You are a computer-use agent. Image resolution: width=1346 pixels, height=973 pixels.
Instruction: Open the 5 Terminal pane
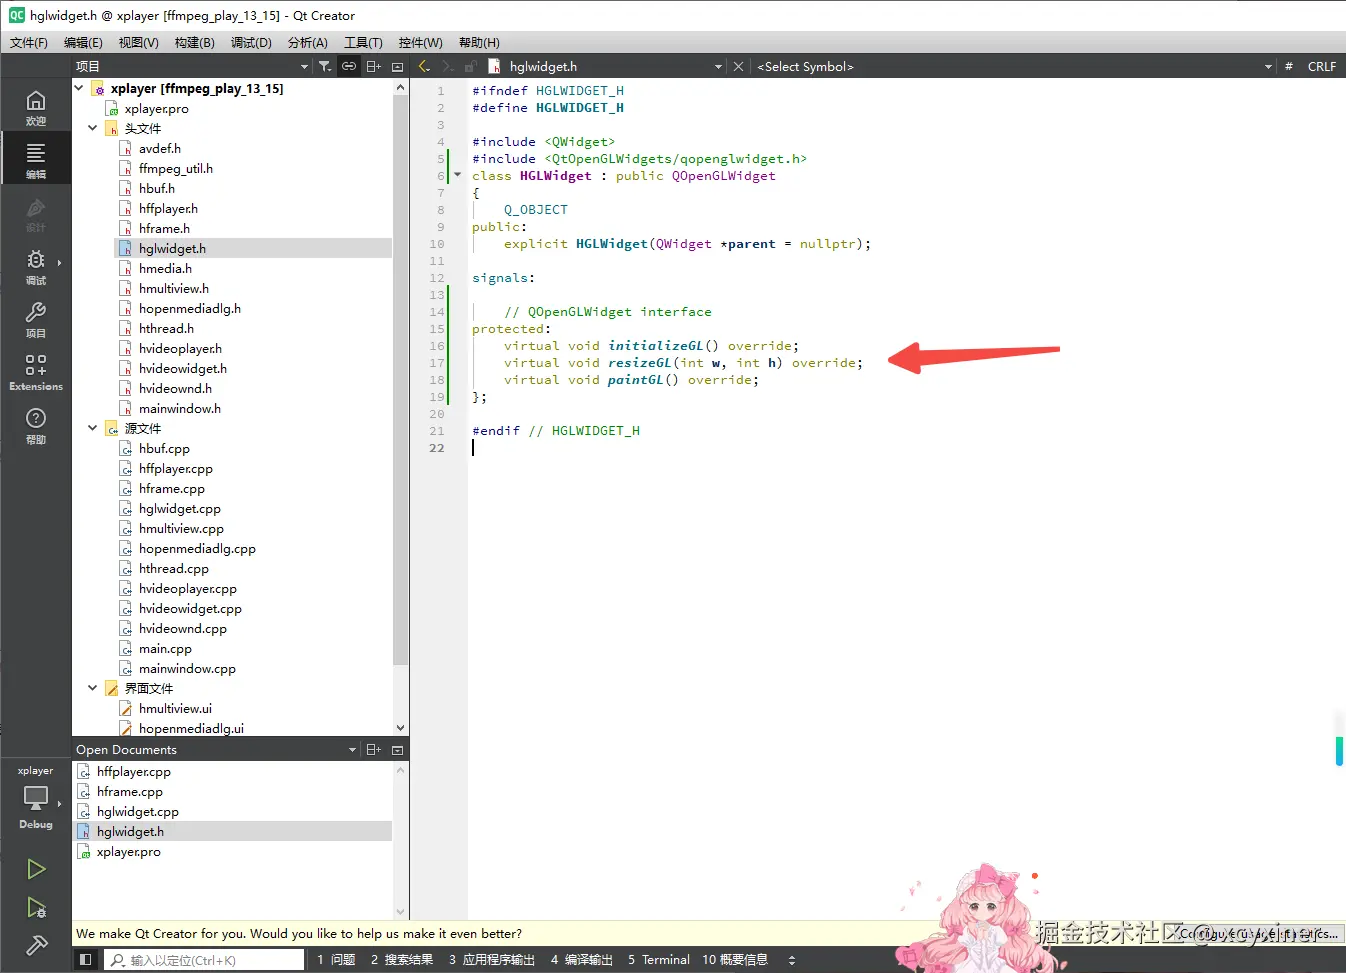coord(658,959)
